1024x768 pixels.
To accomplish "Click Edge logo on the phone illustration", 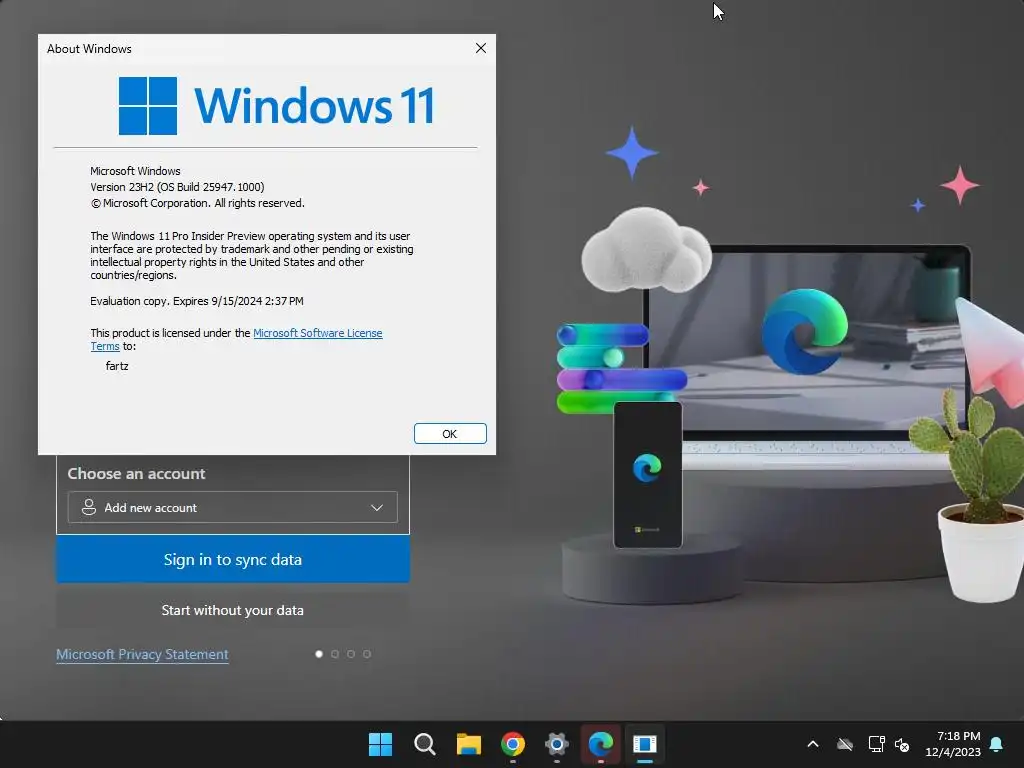I will (647, 468).
